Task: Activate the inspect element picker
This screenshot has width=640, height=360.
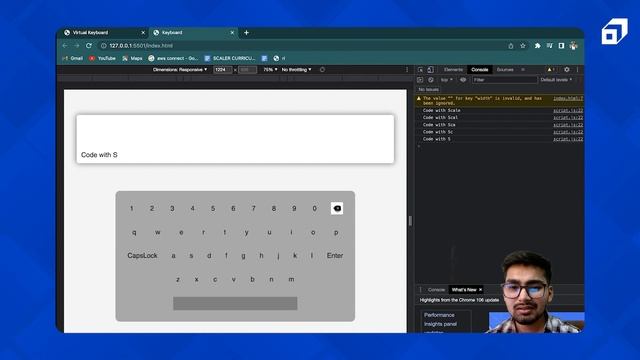Action: [420, 70]
